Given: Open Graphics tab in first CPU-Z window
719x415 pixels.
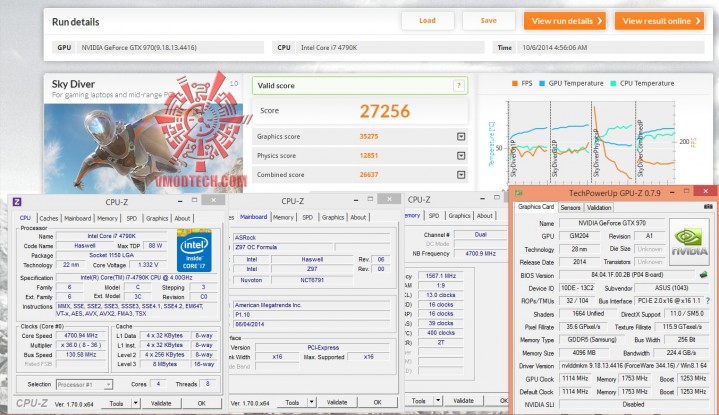Looking at the screenshot, I should pyautogui.click(x=157, y=218).
